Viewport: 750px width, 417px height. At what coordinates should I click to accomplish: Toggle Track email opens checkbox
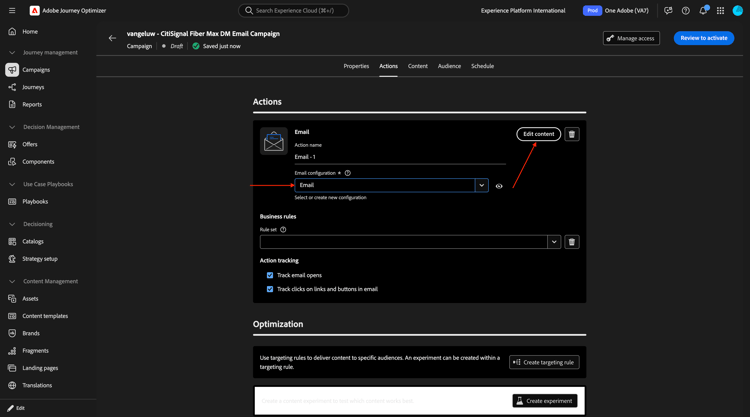coord(270,275)
